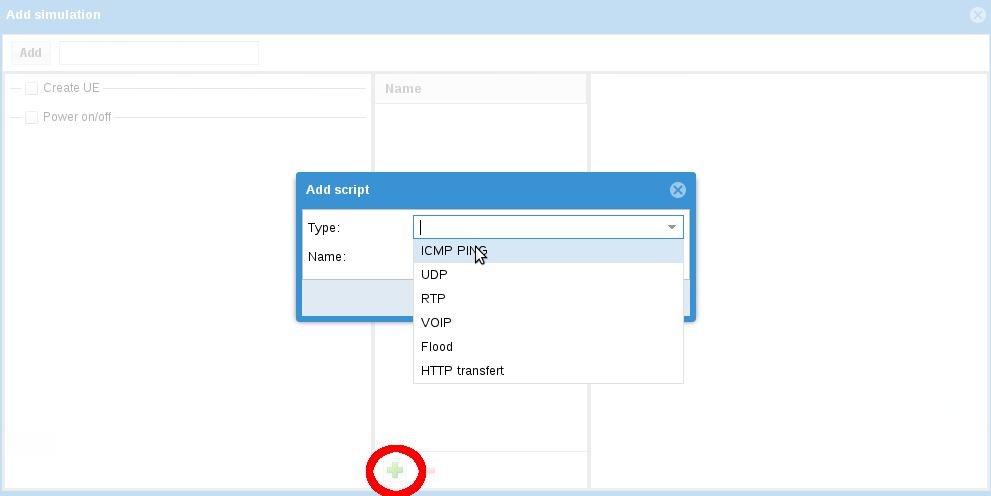This screenshot has width=991, height=496.
Task: Click the Name: label in Add script
Action: [x=327, y=257]
